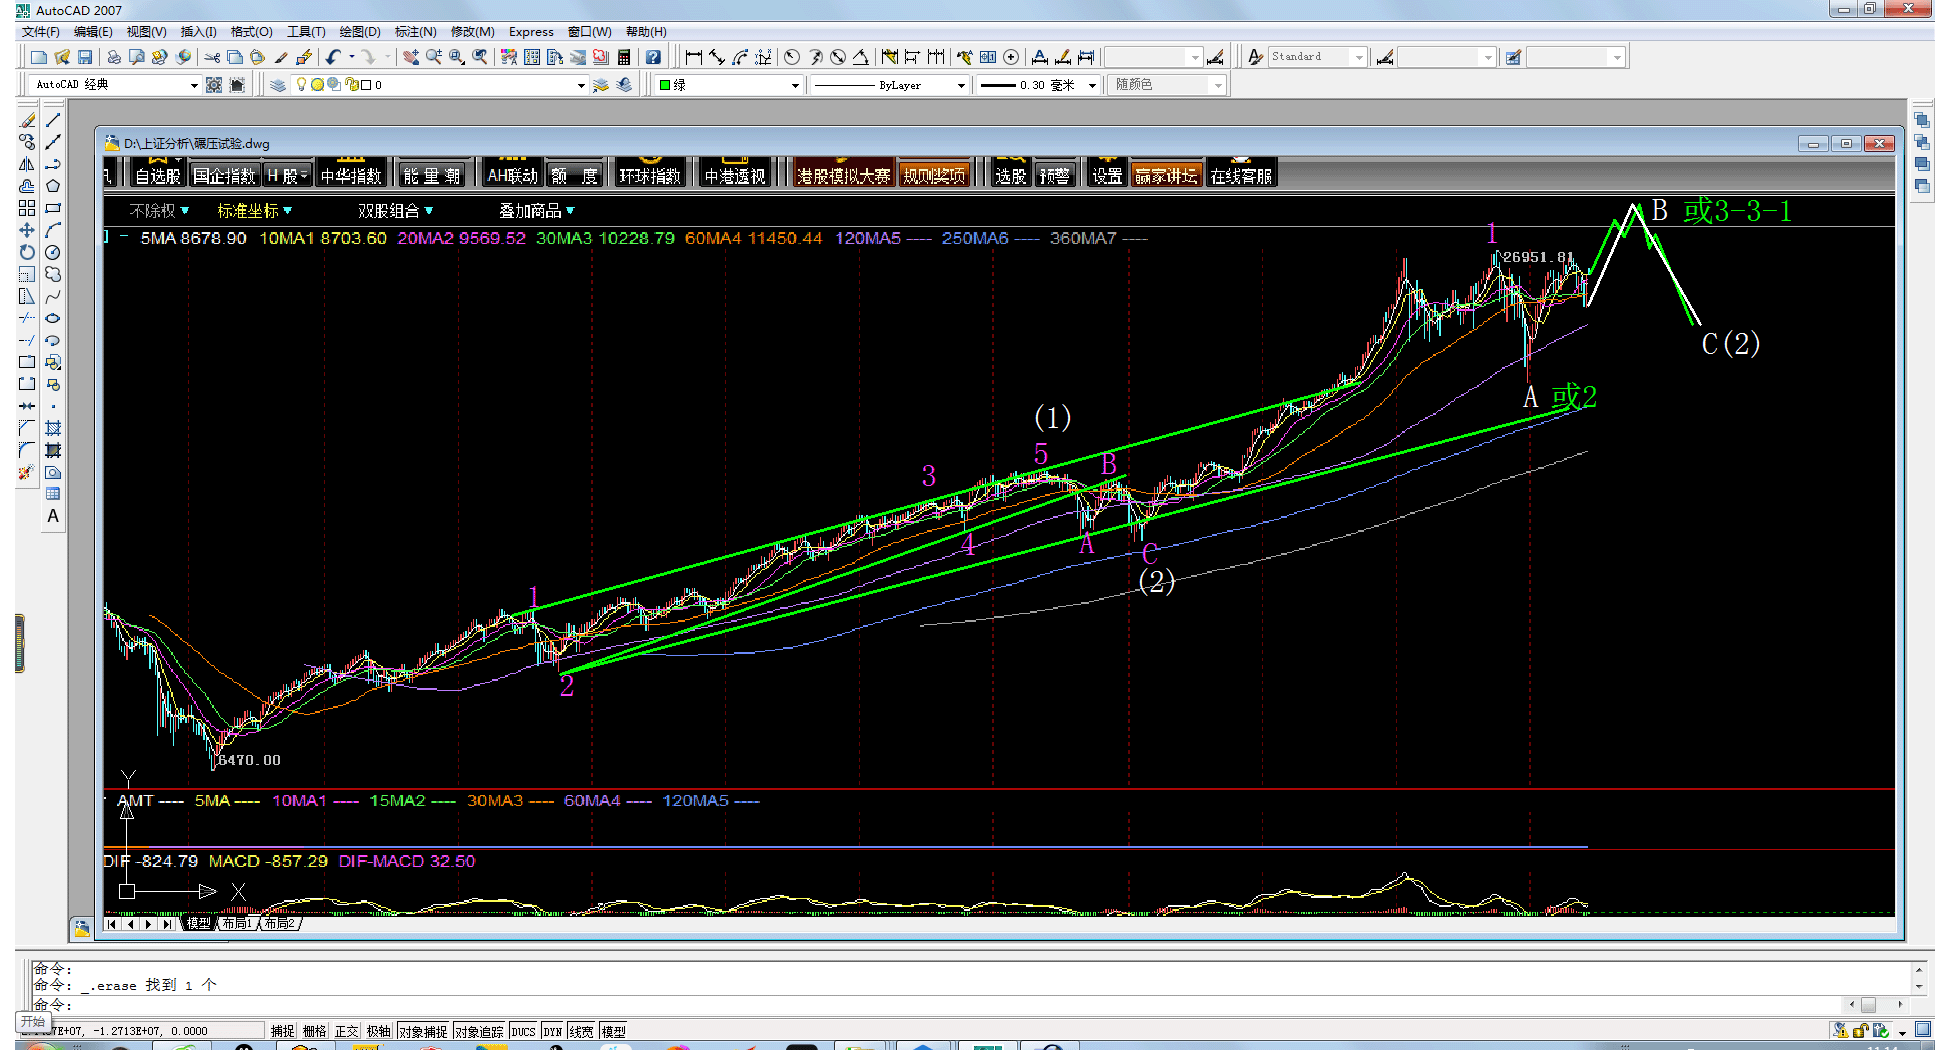Screen dimensions: 1950x1050
Task: Click the Undo arrow icon
Action: (333, 57)
